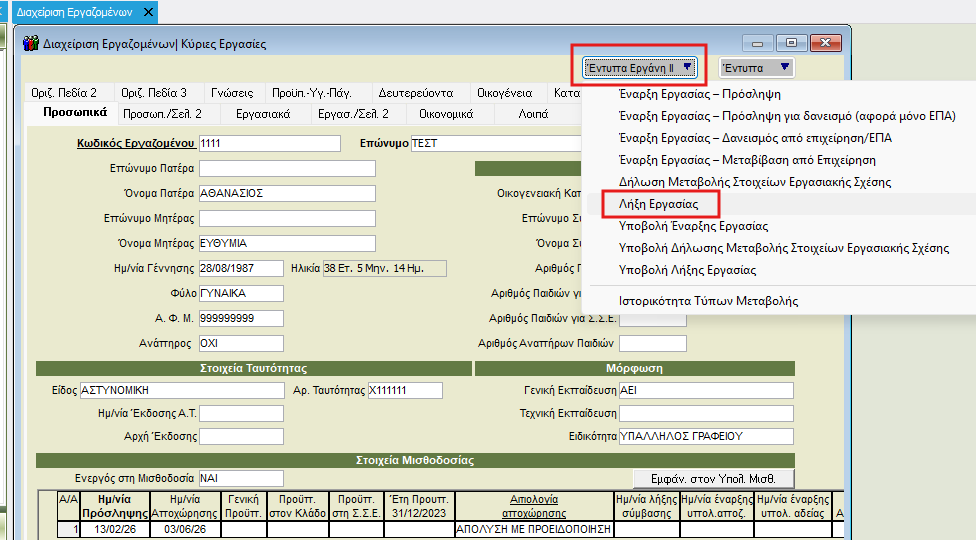The width and height of the screenshot is (976, 540).
Task: Open the Οικονομικά tab
Action: pyautogui.click(x=445, y=114)
